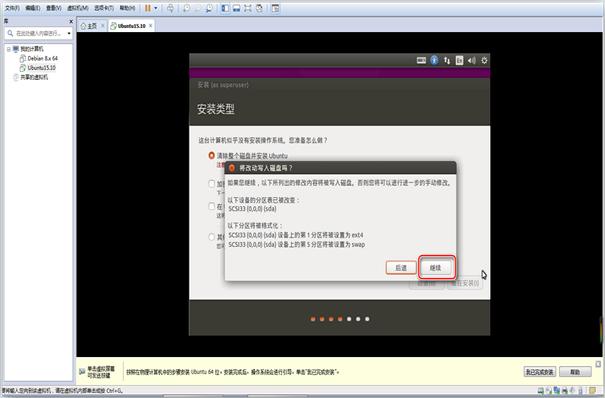Switch to Unity mode

259,8
